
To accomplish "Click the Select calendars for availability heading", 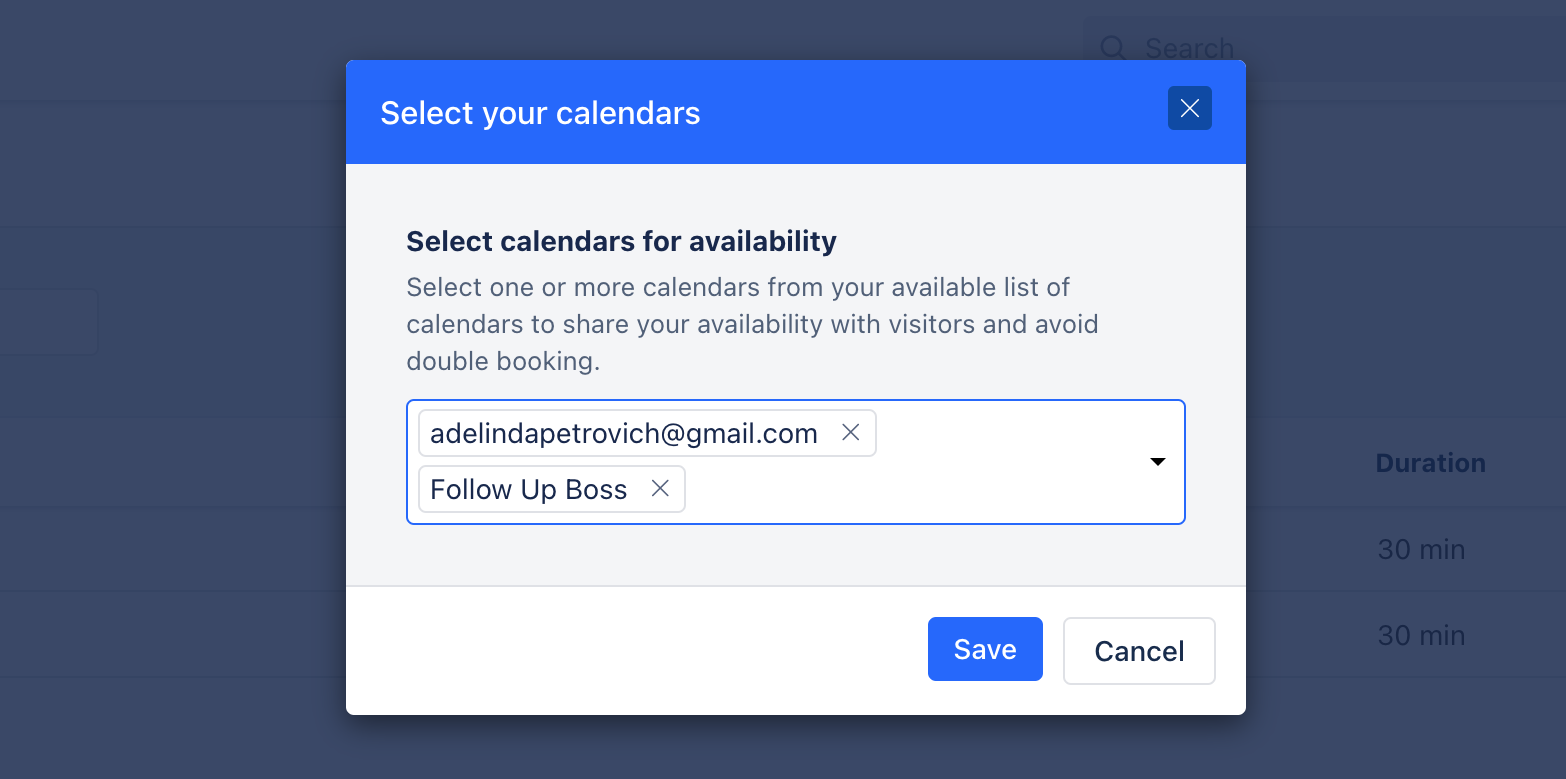I will [x=621, y=241].
